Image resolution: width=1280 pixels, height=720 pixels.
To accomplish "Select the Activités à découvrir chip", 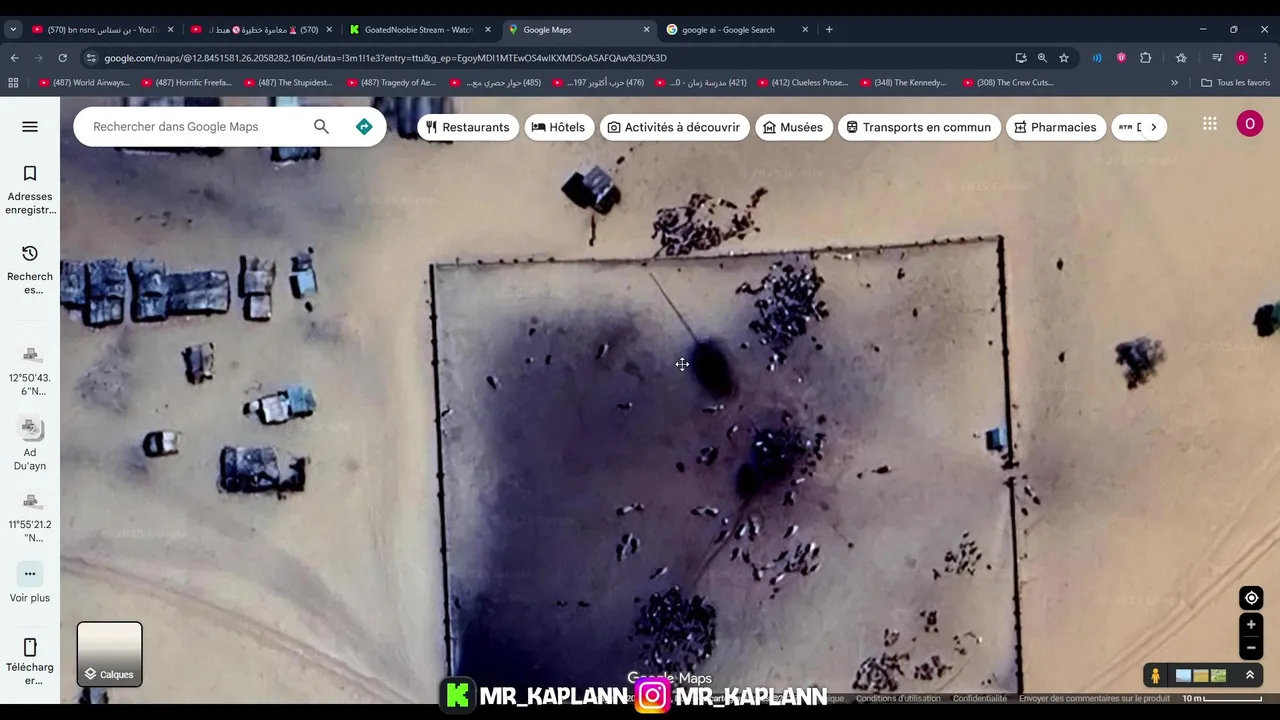I will pyautogui.click(x=674, y=127).
